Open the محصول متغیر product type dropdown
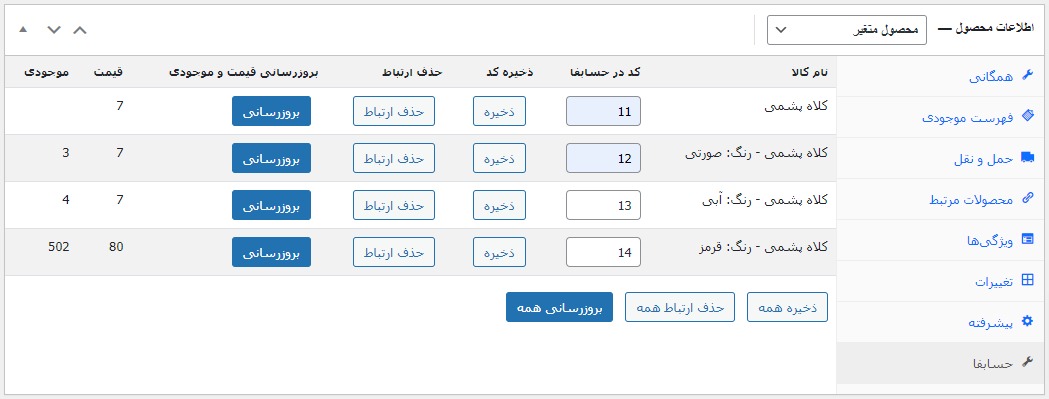 pyautogui.click(x=846, y=30)
